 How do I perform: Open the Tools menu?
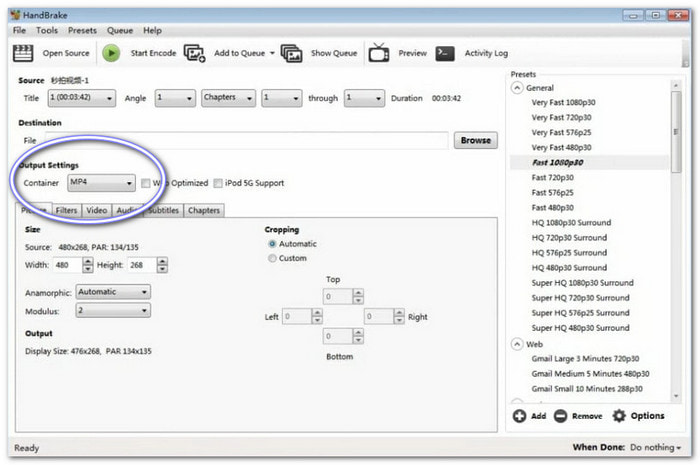pos(47,30)
